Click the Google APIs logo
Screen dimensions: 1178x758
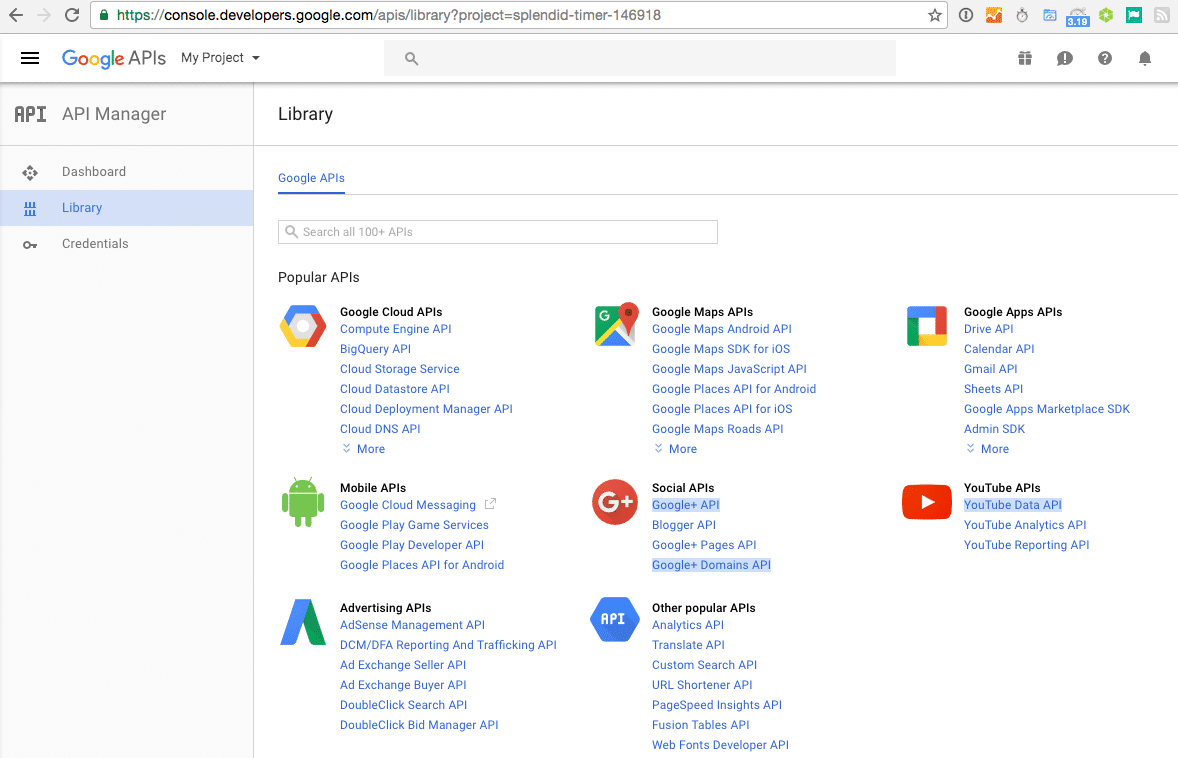coord(113,59)
